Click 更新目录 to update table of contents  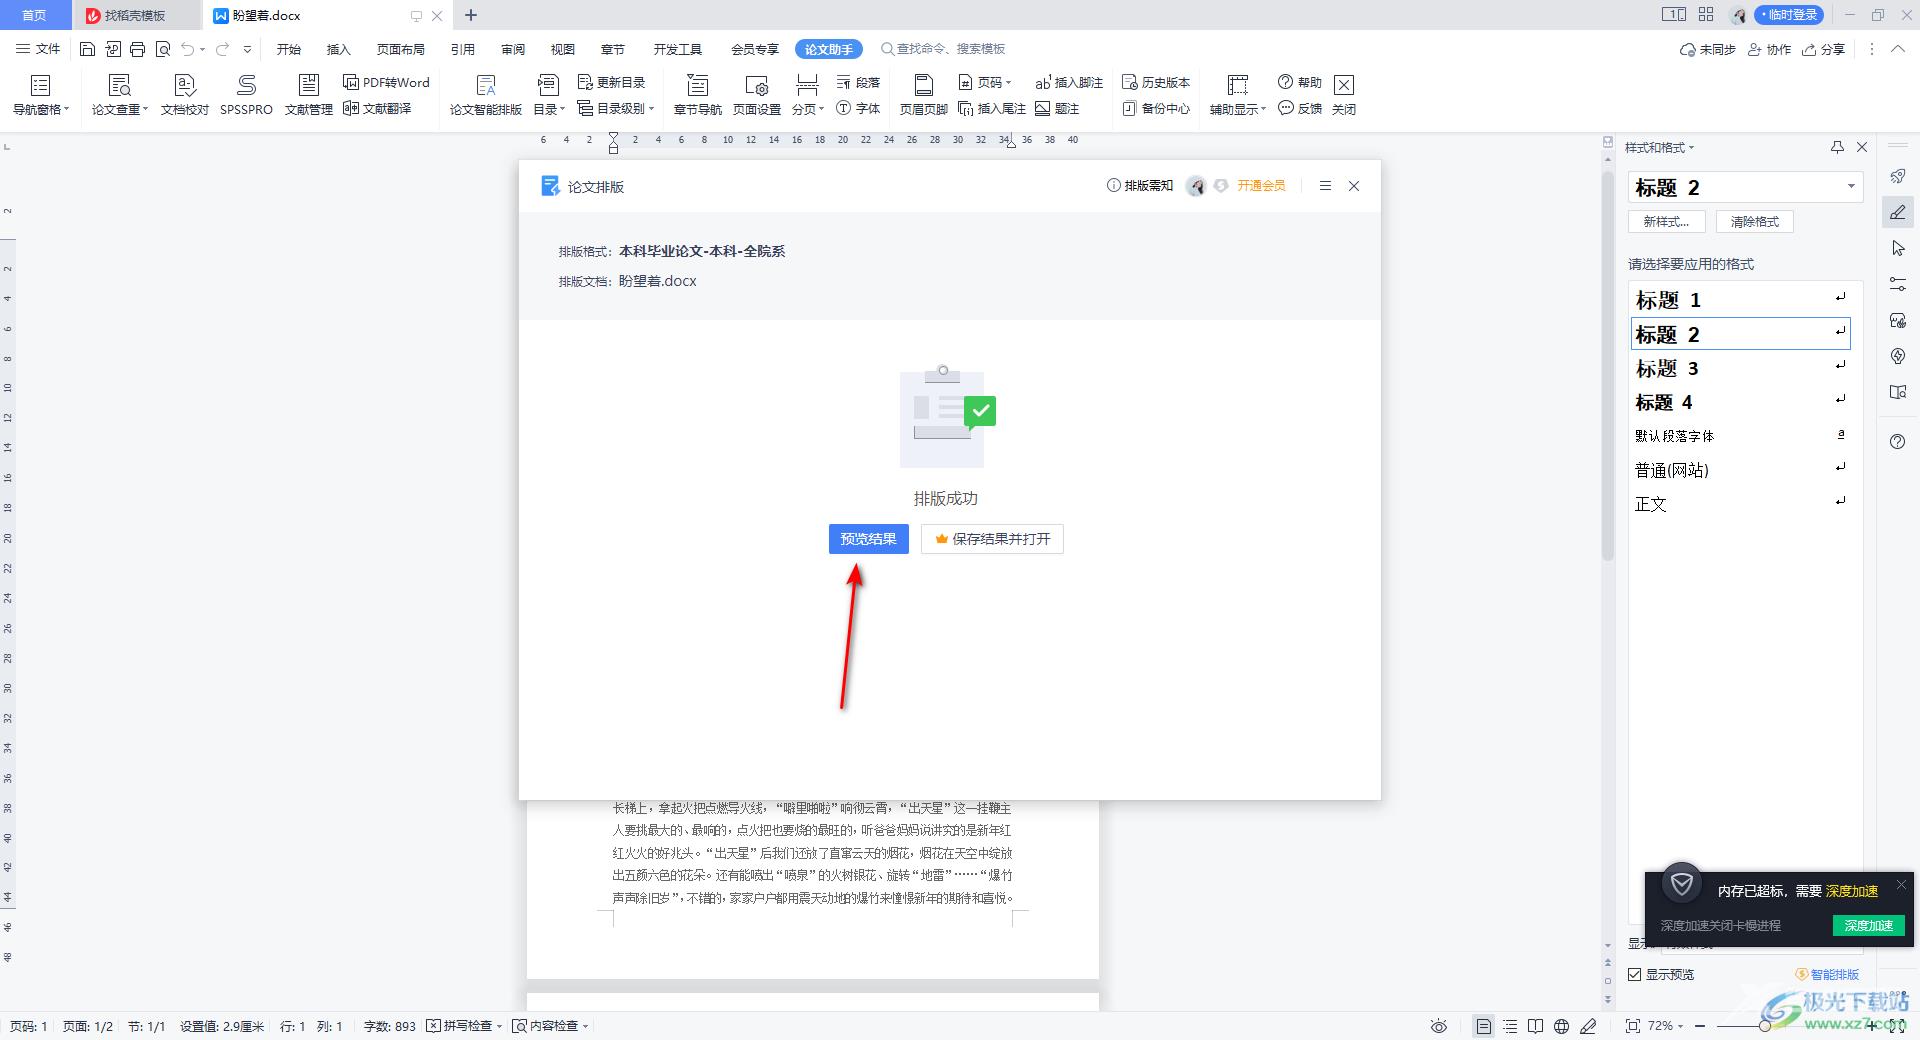coord(611,82)
